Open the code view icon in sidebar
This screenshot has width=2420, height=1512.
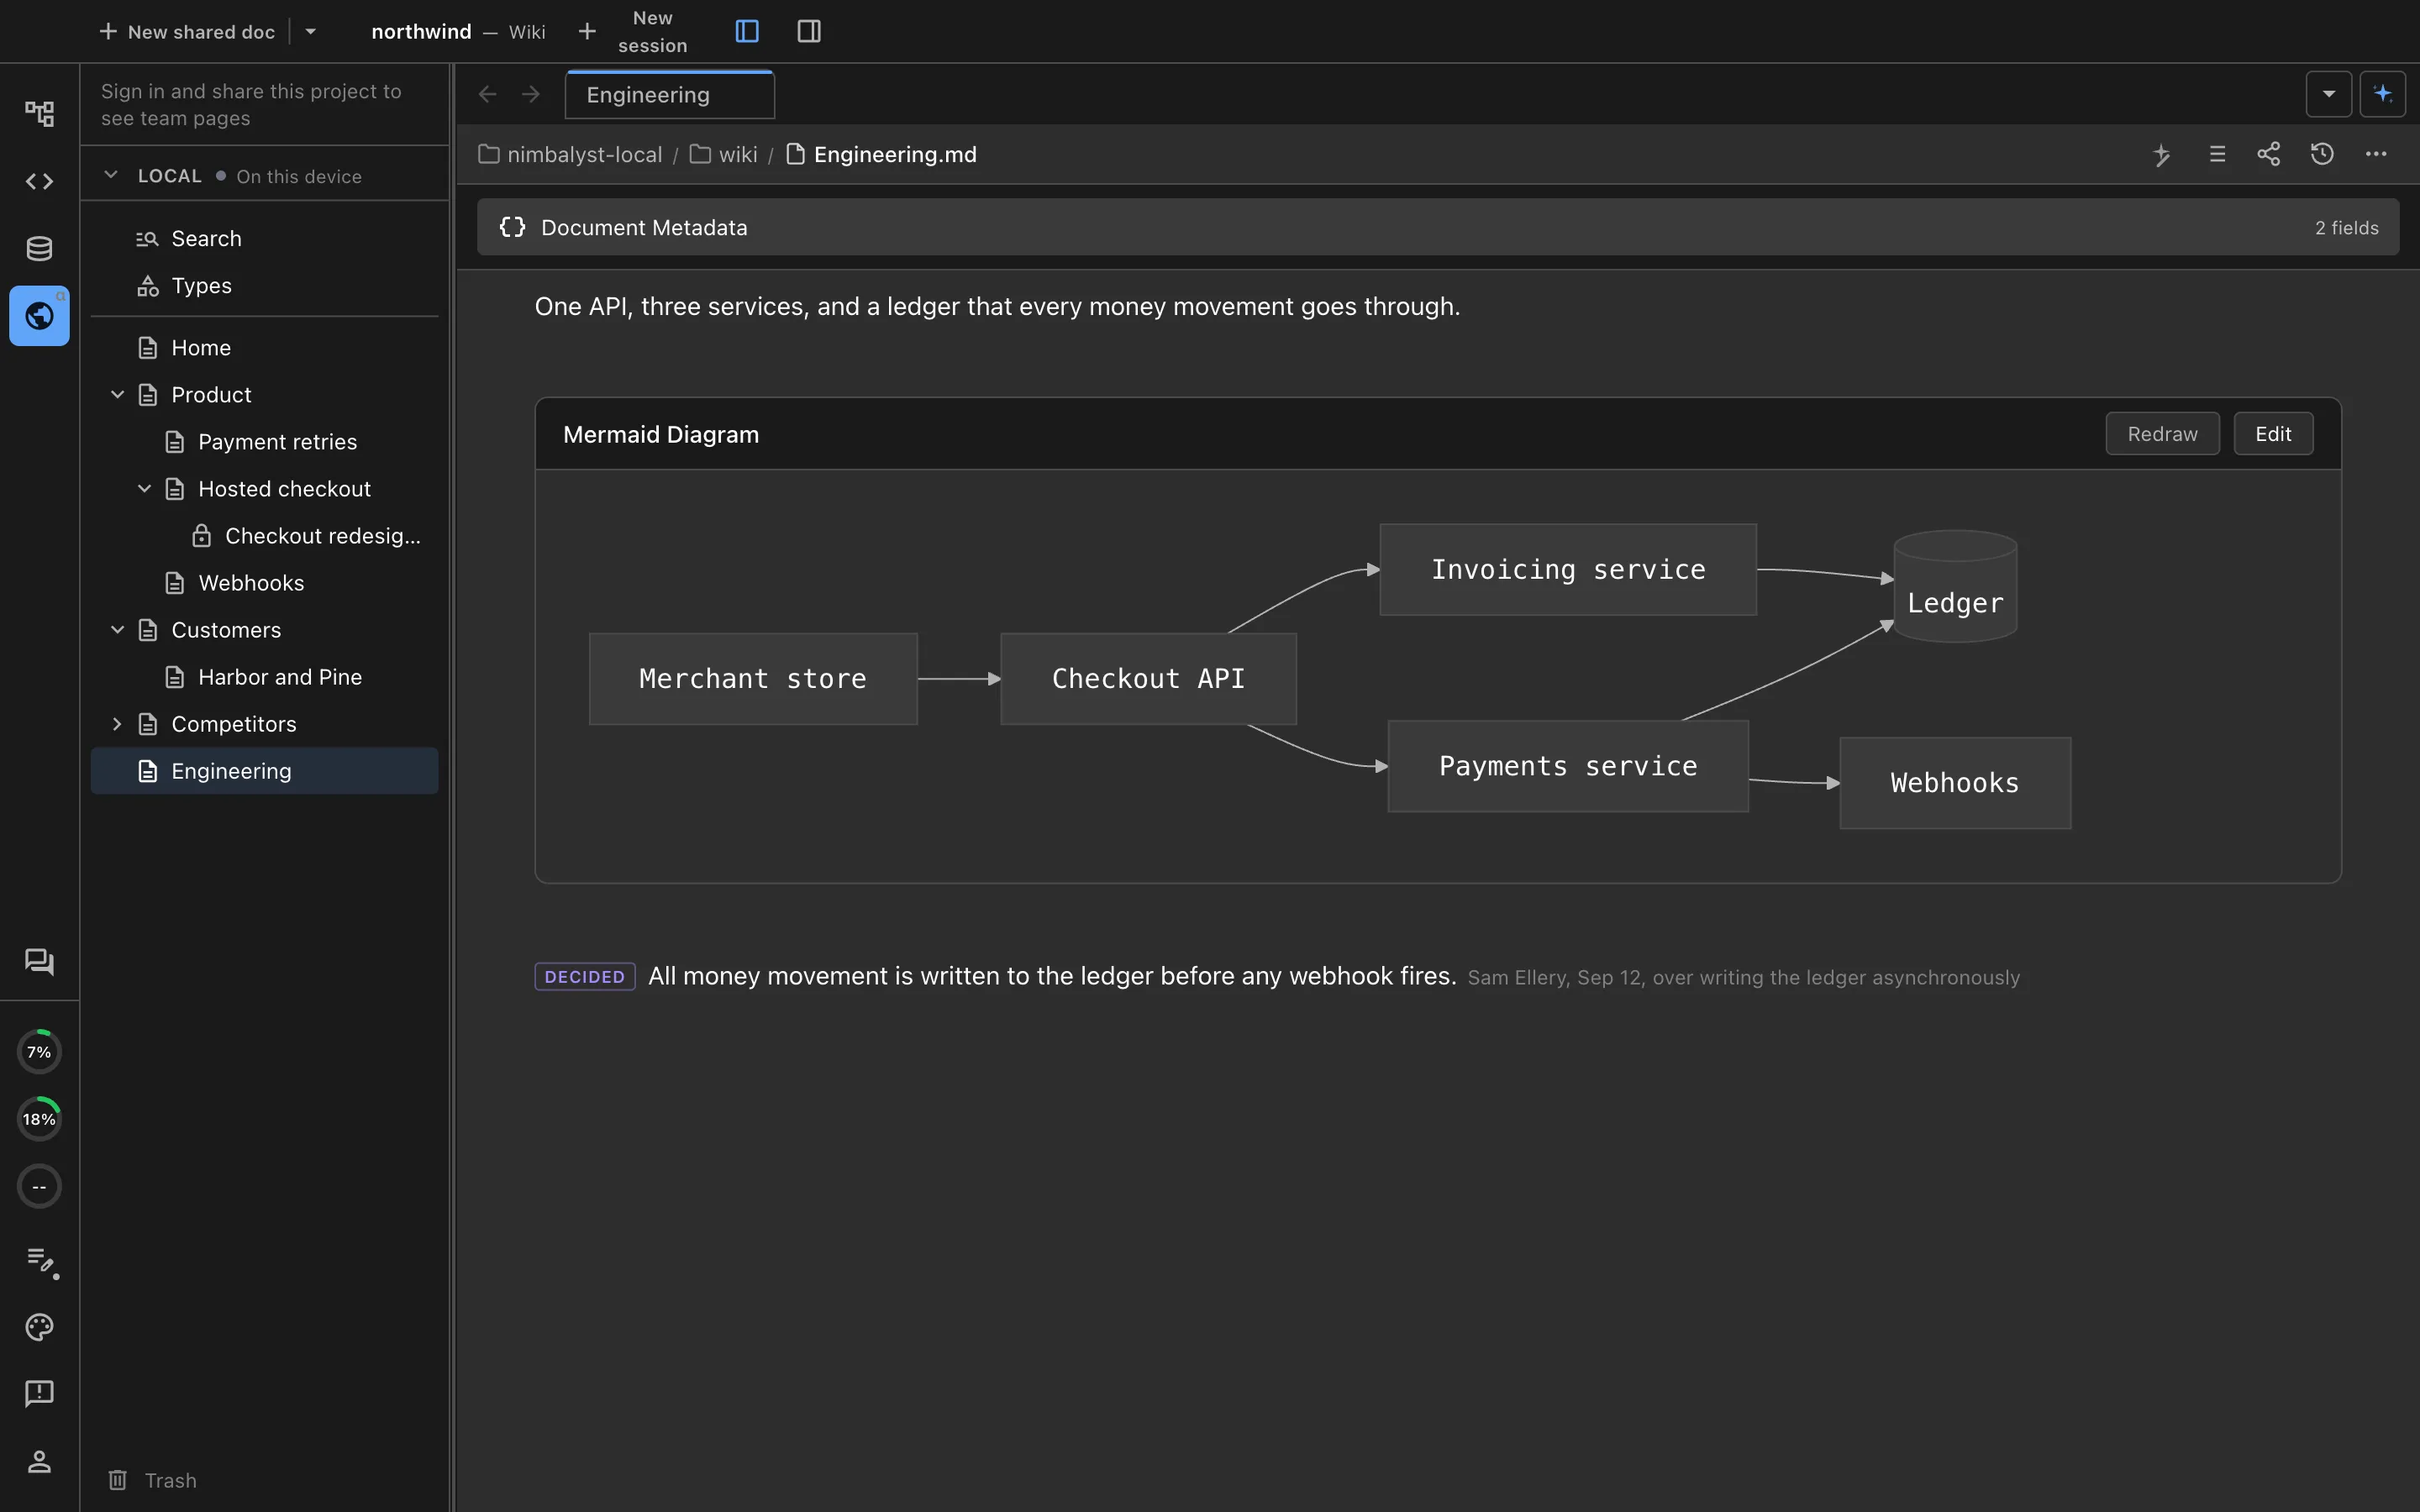pos(39,181)
